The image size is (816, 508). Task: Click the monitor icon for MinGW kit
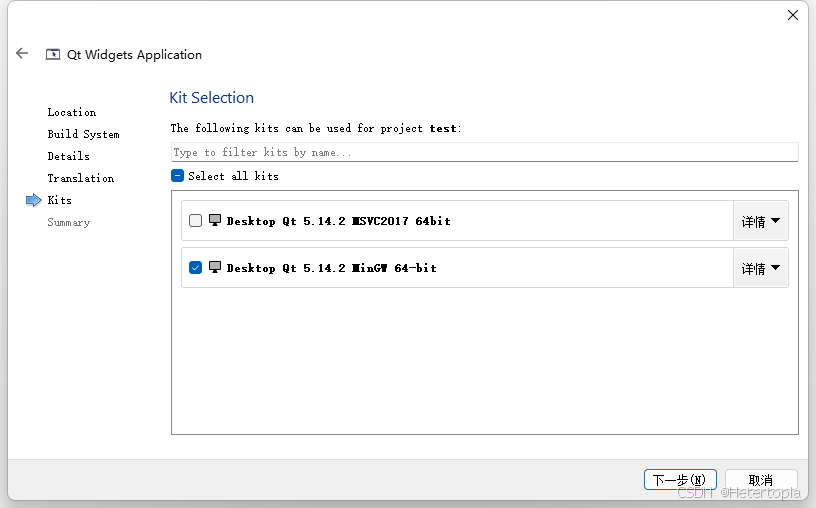[x=214, y=267]
